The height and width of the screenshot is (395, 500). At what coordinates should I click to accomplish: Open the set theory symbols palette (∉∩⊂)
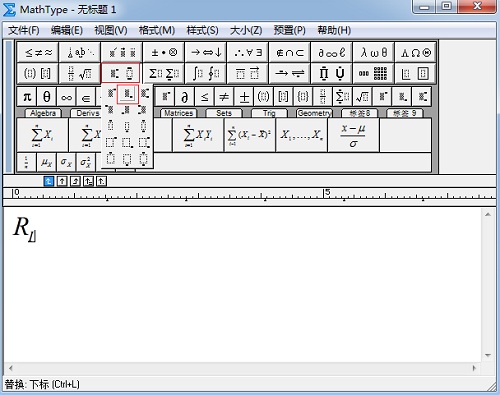pyautogui.click(x=290, y=52)
